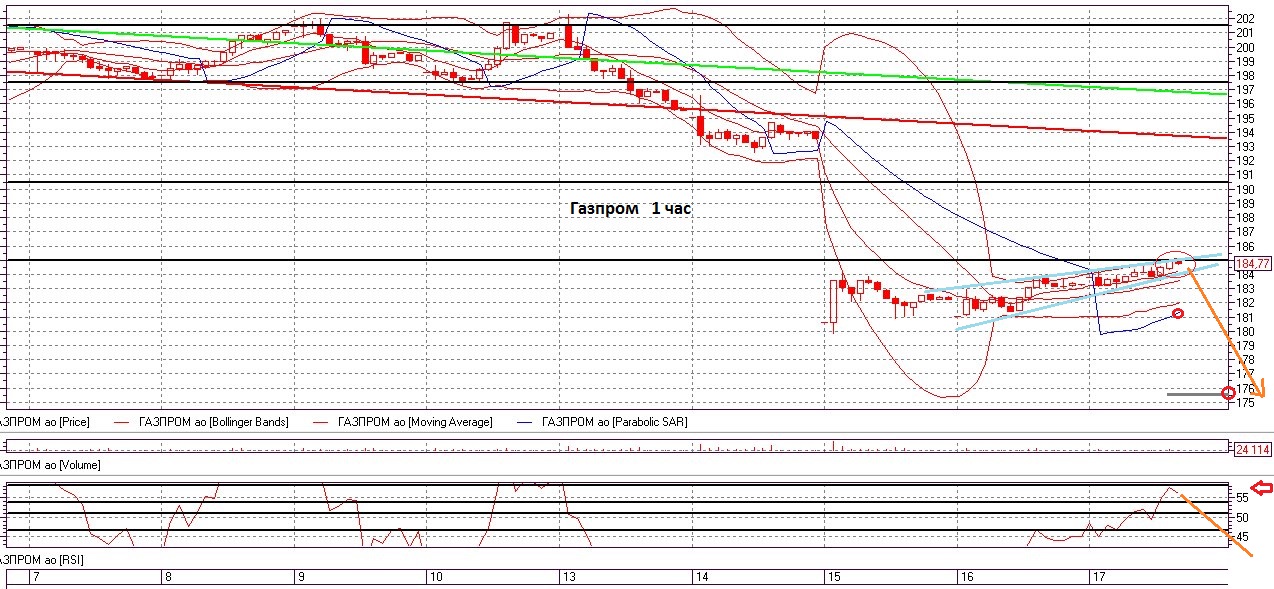Screen dimensions: 1274x589
Task: Click the ГАЗПРОМ ао [RSI] panel label
Action: (42, 560)
